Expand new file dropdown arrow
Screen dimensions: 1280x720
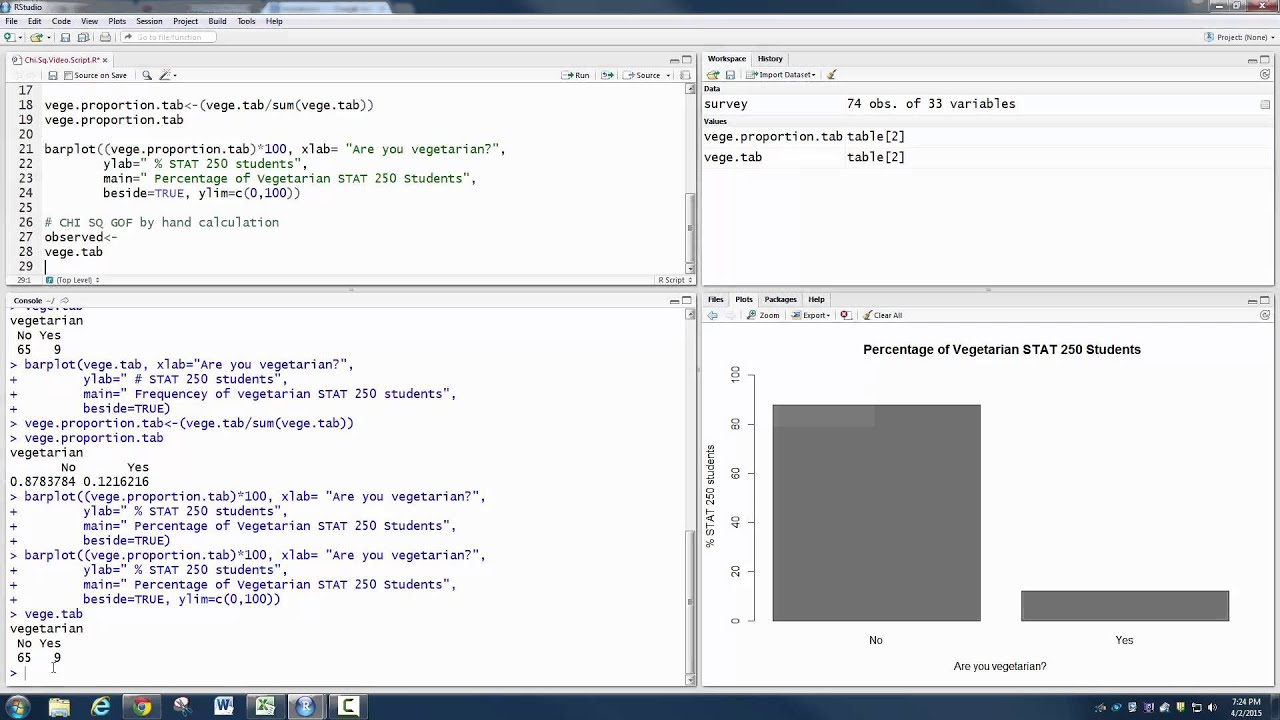coord(20,37)
